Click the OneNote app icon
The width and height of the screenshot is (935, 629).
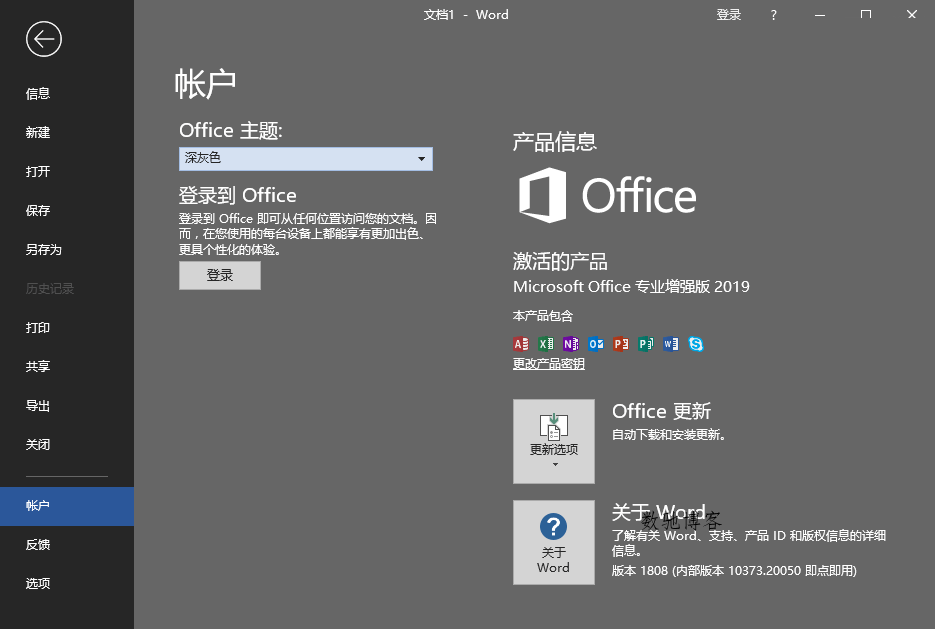571,344
